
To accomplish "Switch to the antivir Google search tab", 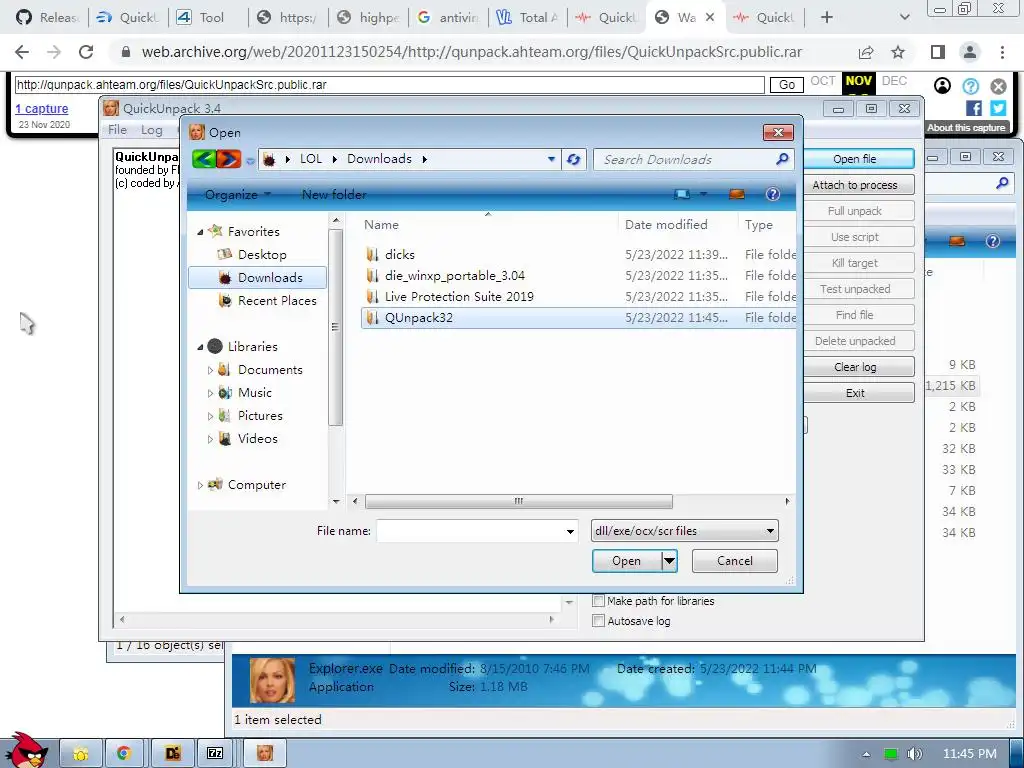I will (x=448, y=18).
